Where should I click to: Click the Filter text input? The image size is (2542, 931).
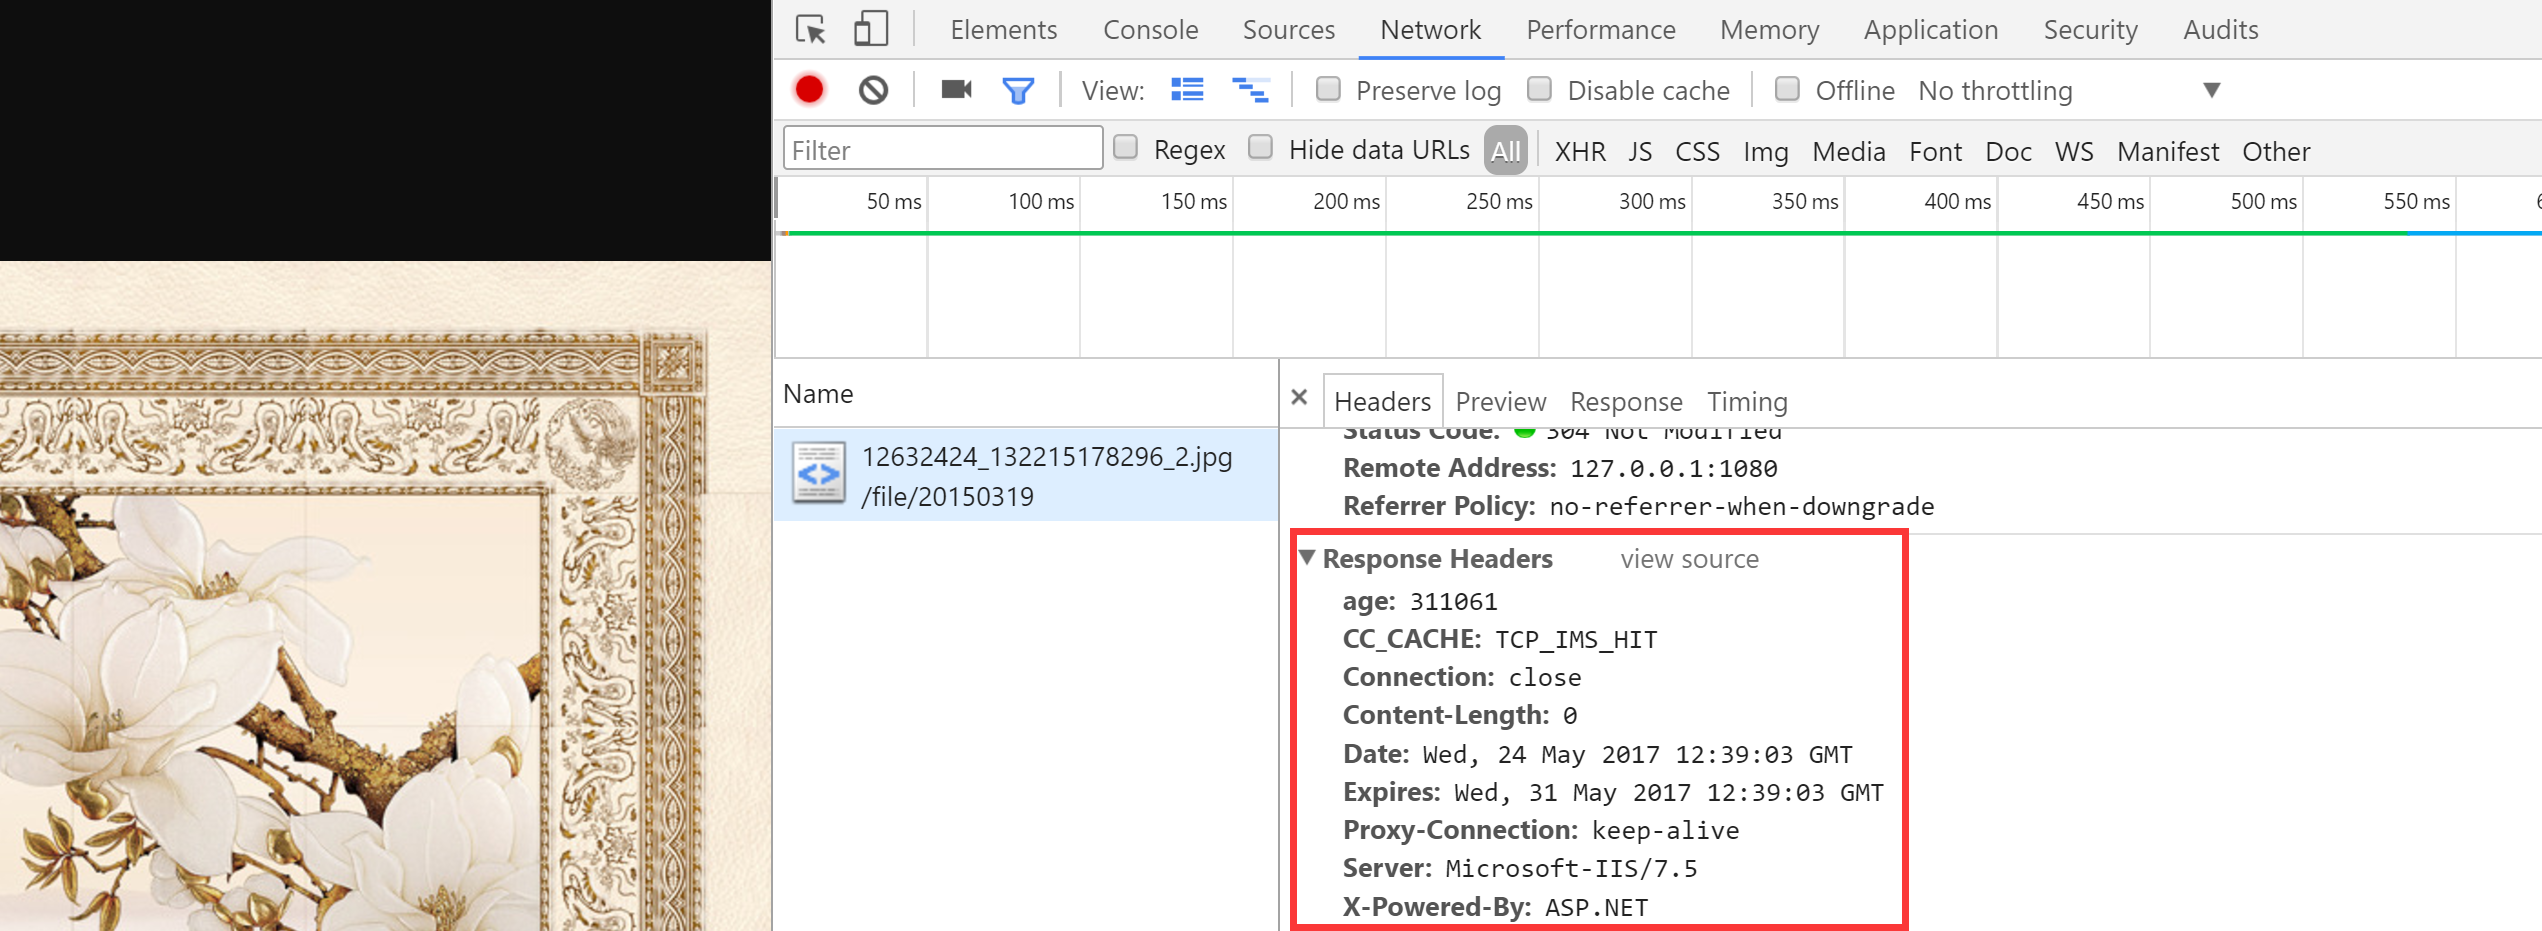tap(942, 150)
